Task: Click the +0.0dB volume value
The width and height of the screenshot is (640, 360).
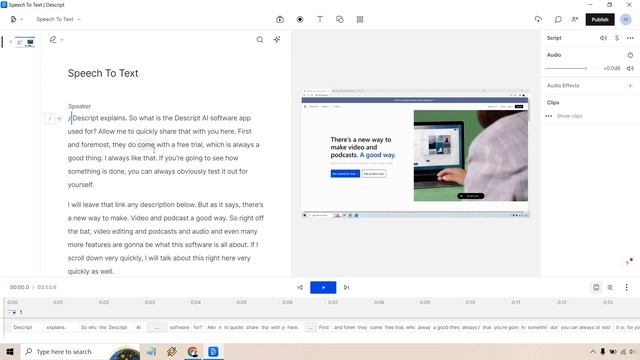Action: point(611,68)
